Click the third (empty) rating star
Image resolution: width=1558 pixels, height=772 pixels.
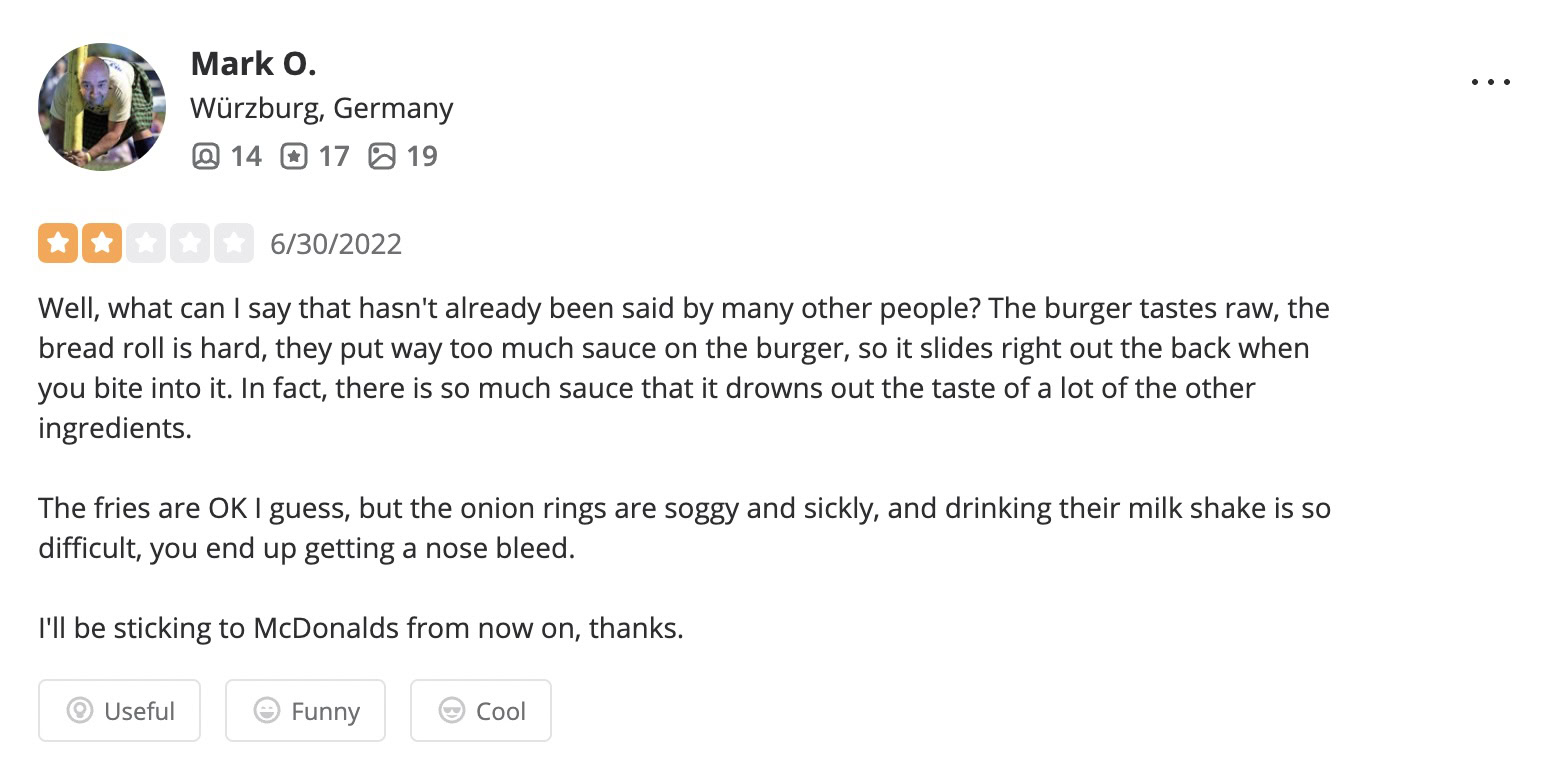pos(145,243)
